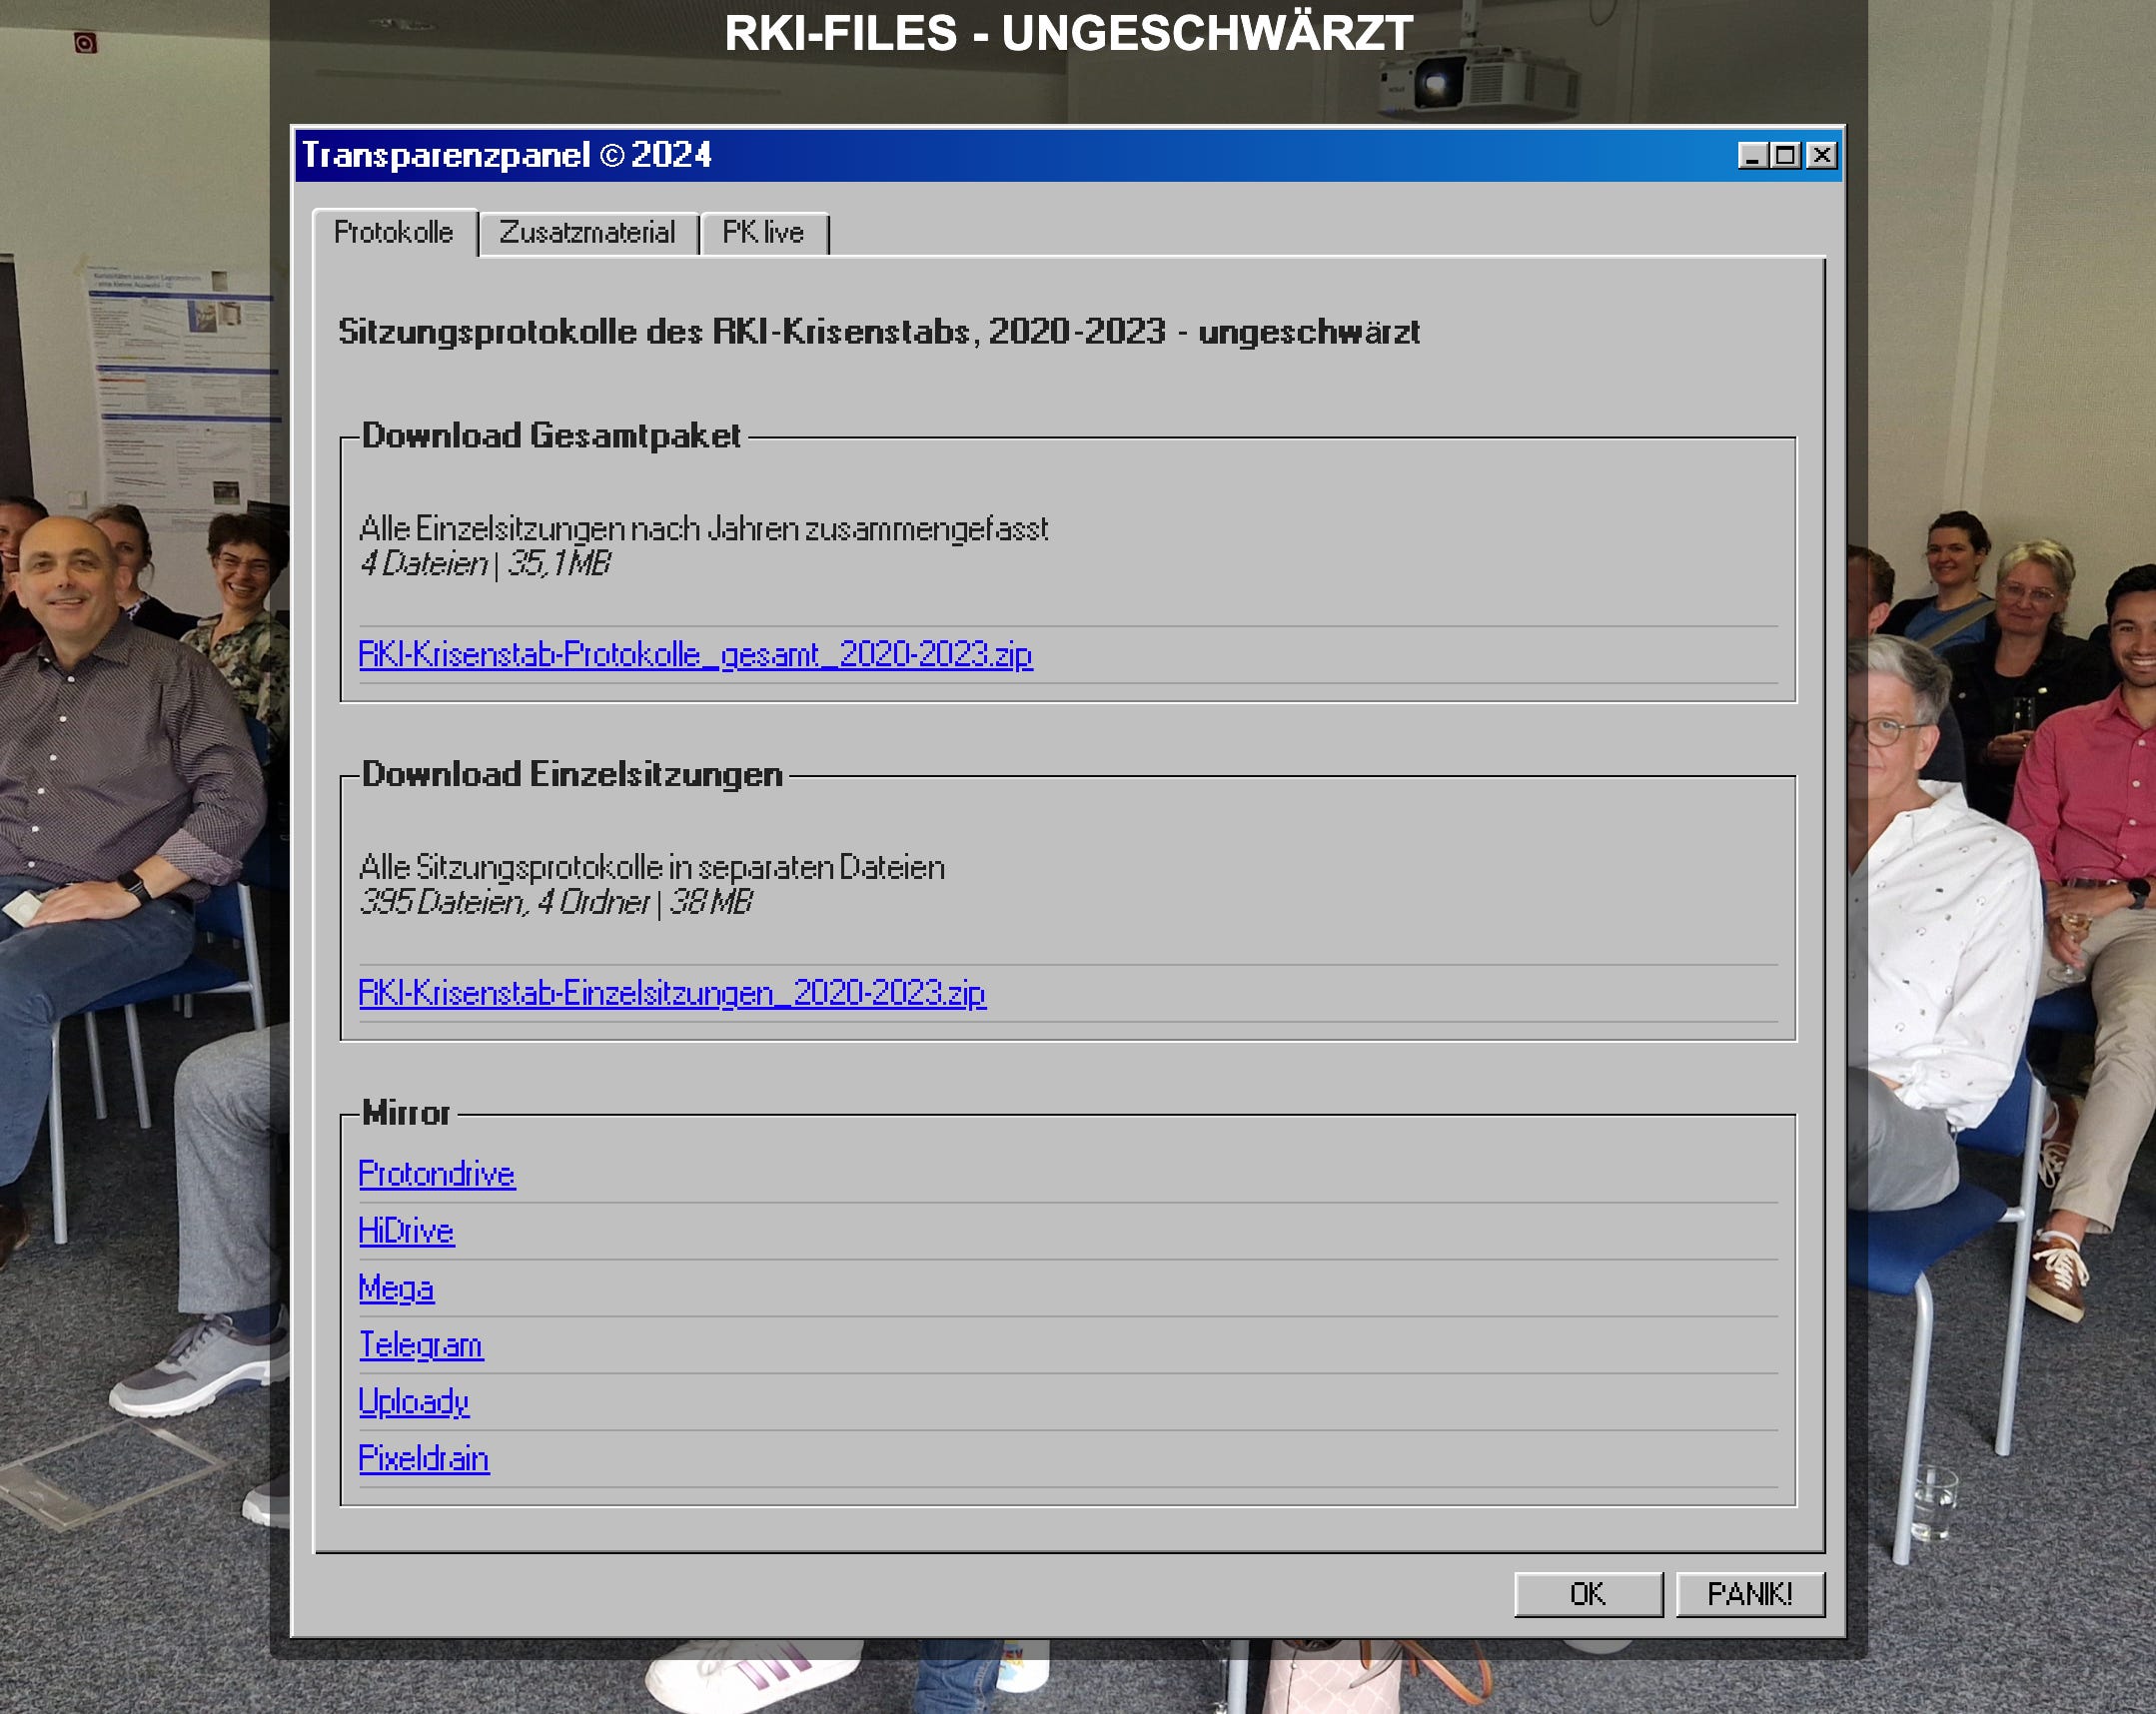The image size is (2156, 1714).
Task: Download RKI-Krisenstab-Protokolle_gesamt_2020-2023.zip
Action: coord(696,655)
